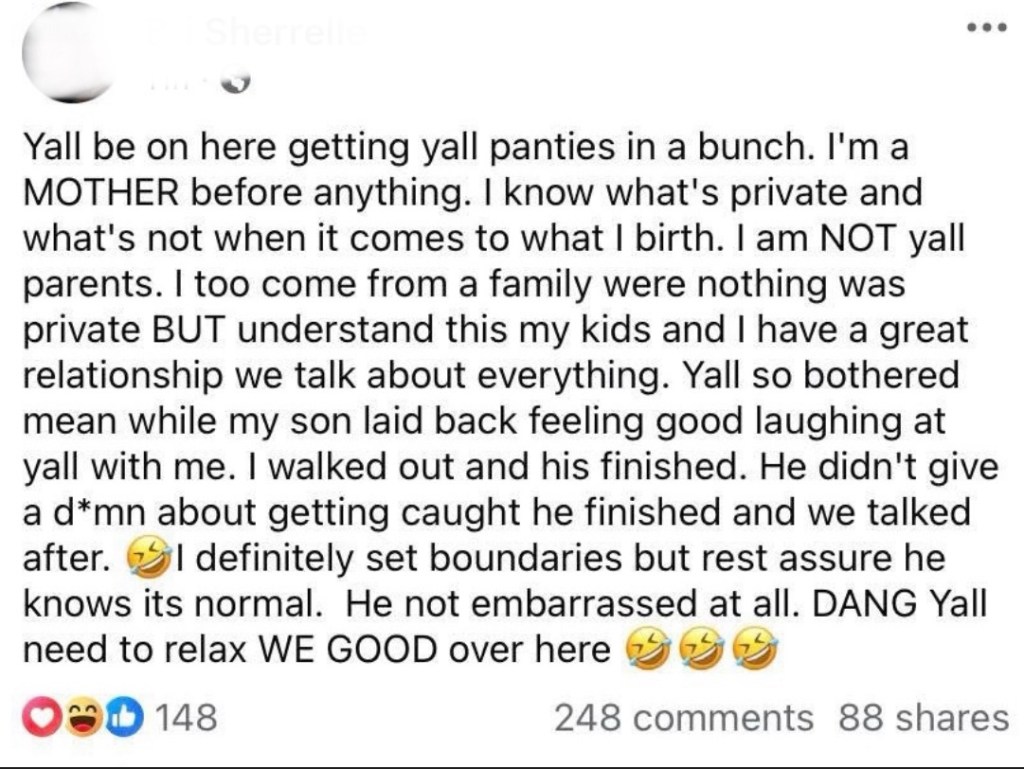1024x769 pixels.
Task: Click the middle laughing emoji ending the post
Action: 701,650
